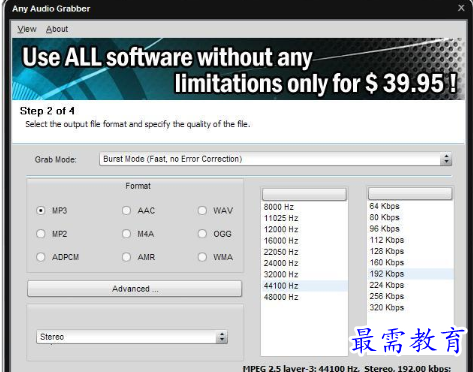This screenshot has height=372, width=473.
Task: Choose 48000 Hz sample rate
Action: [x=304, y=297]
